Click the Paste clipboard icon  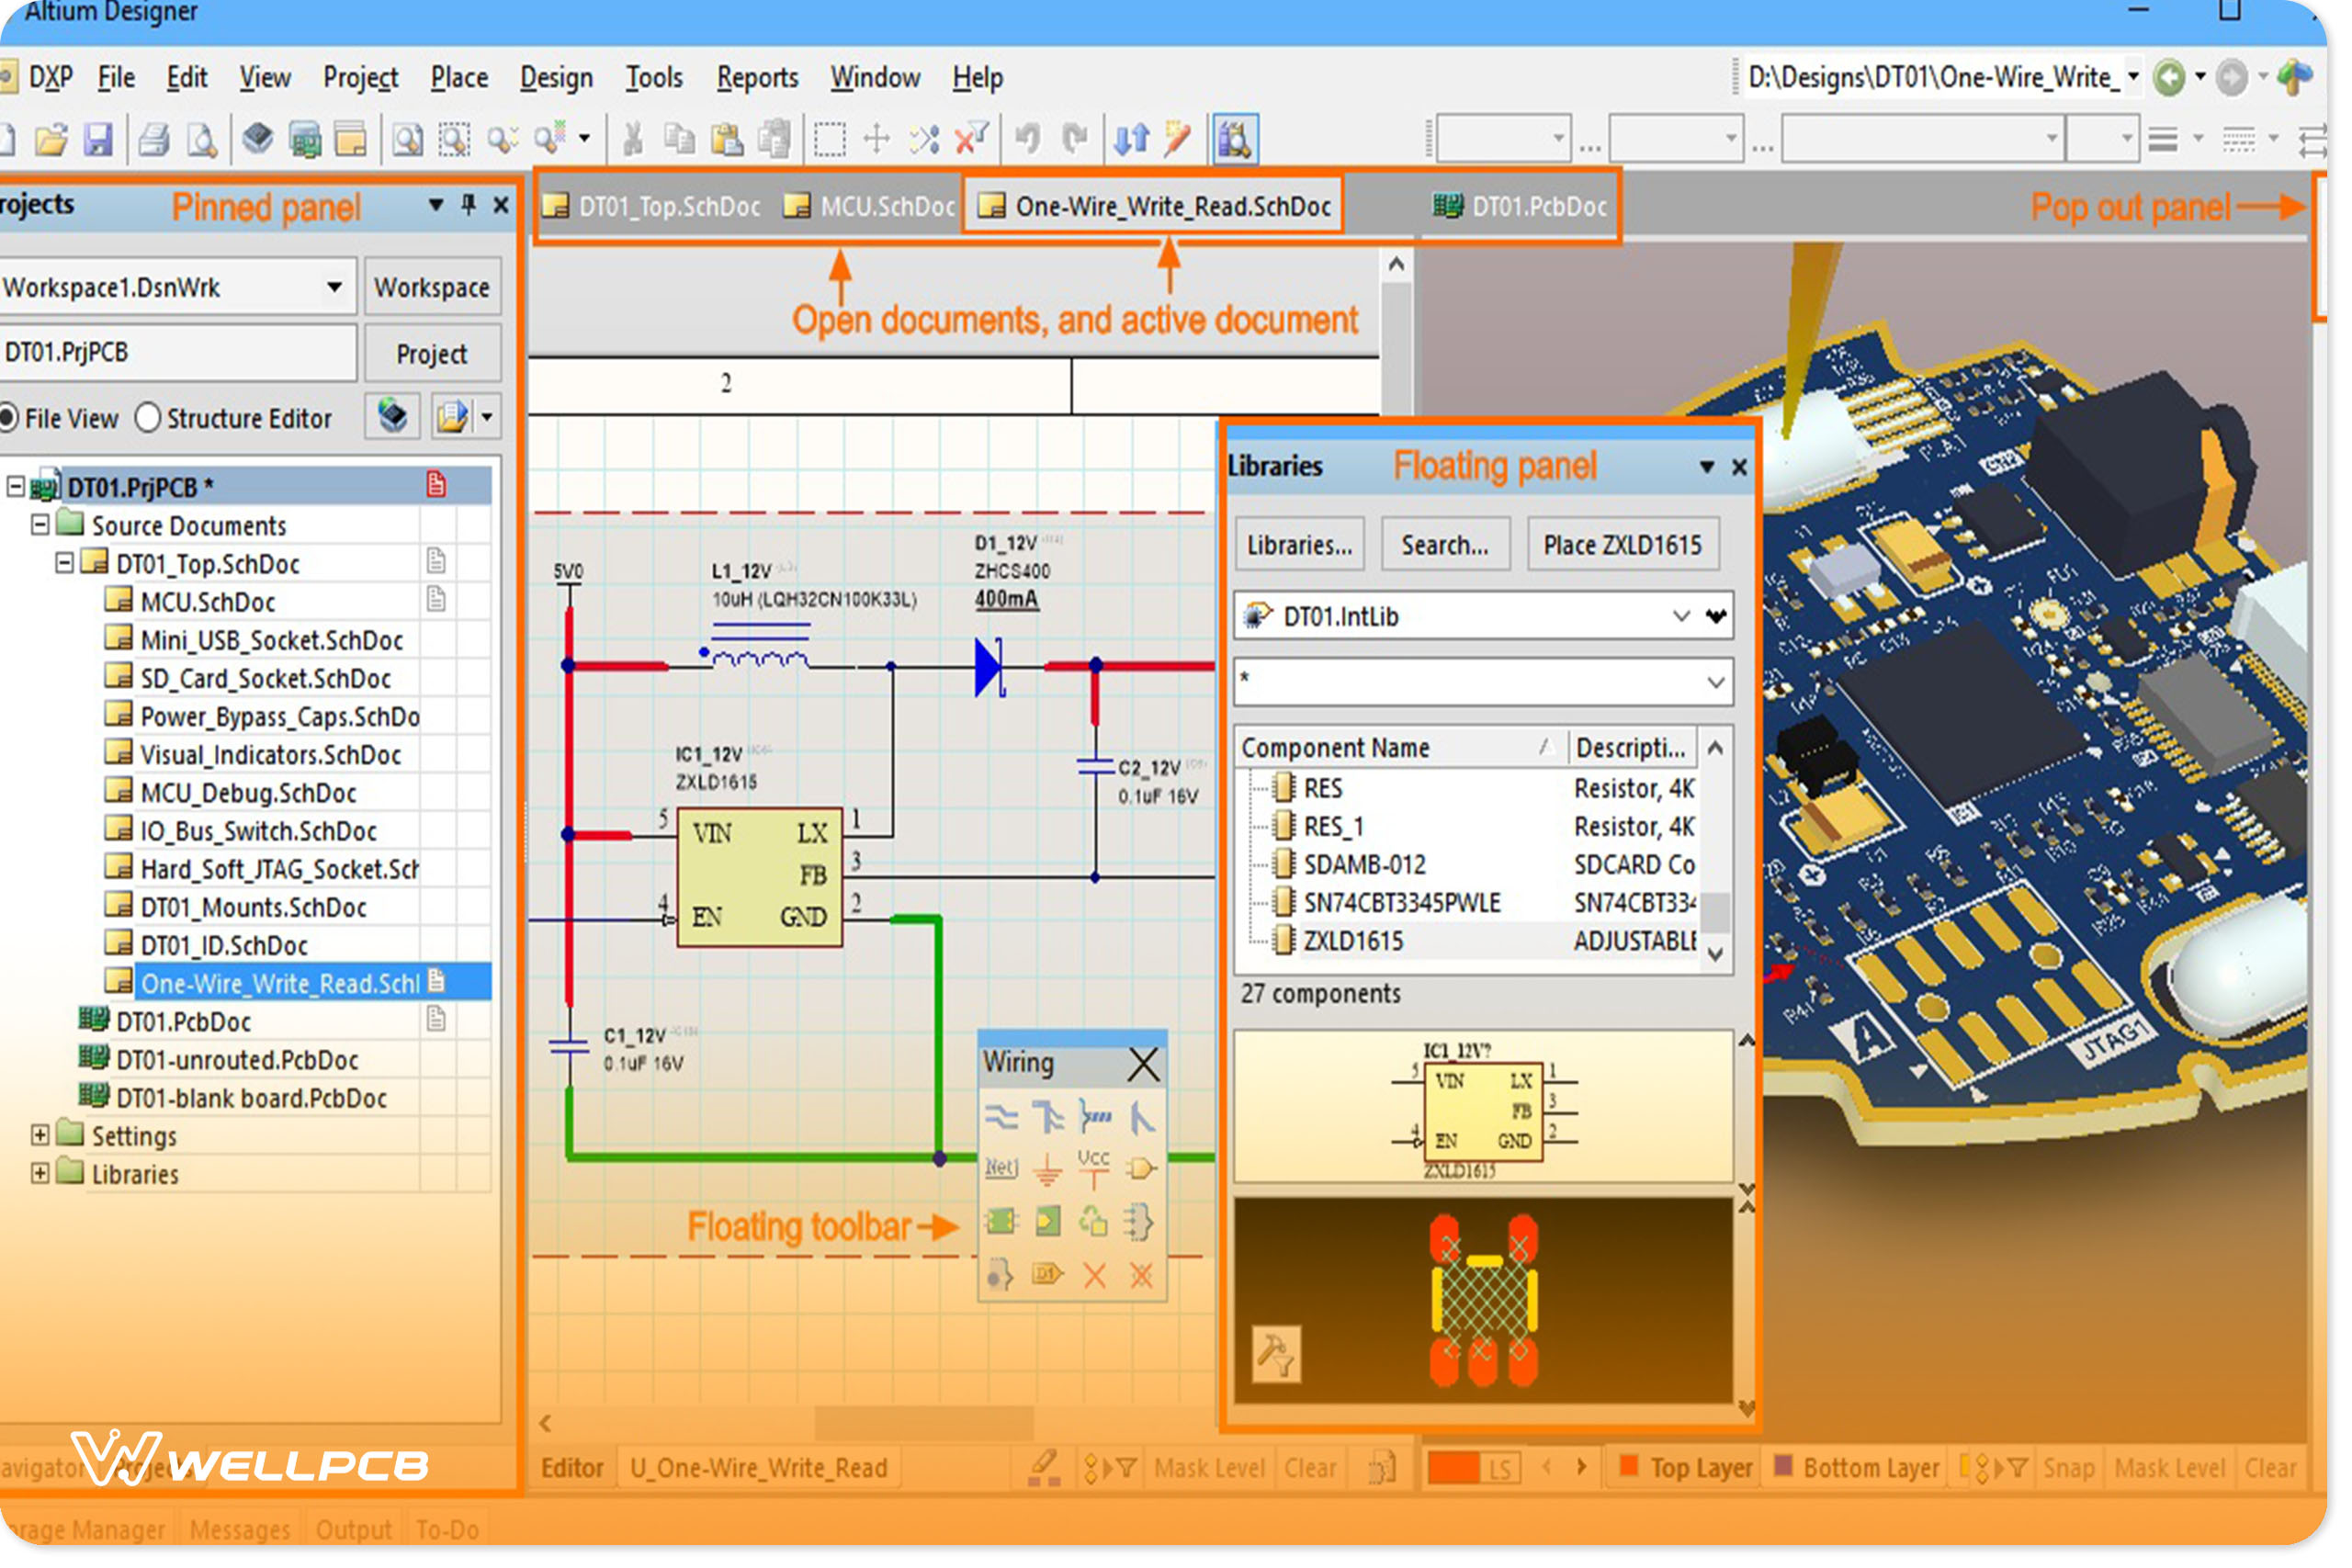728,139
